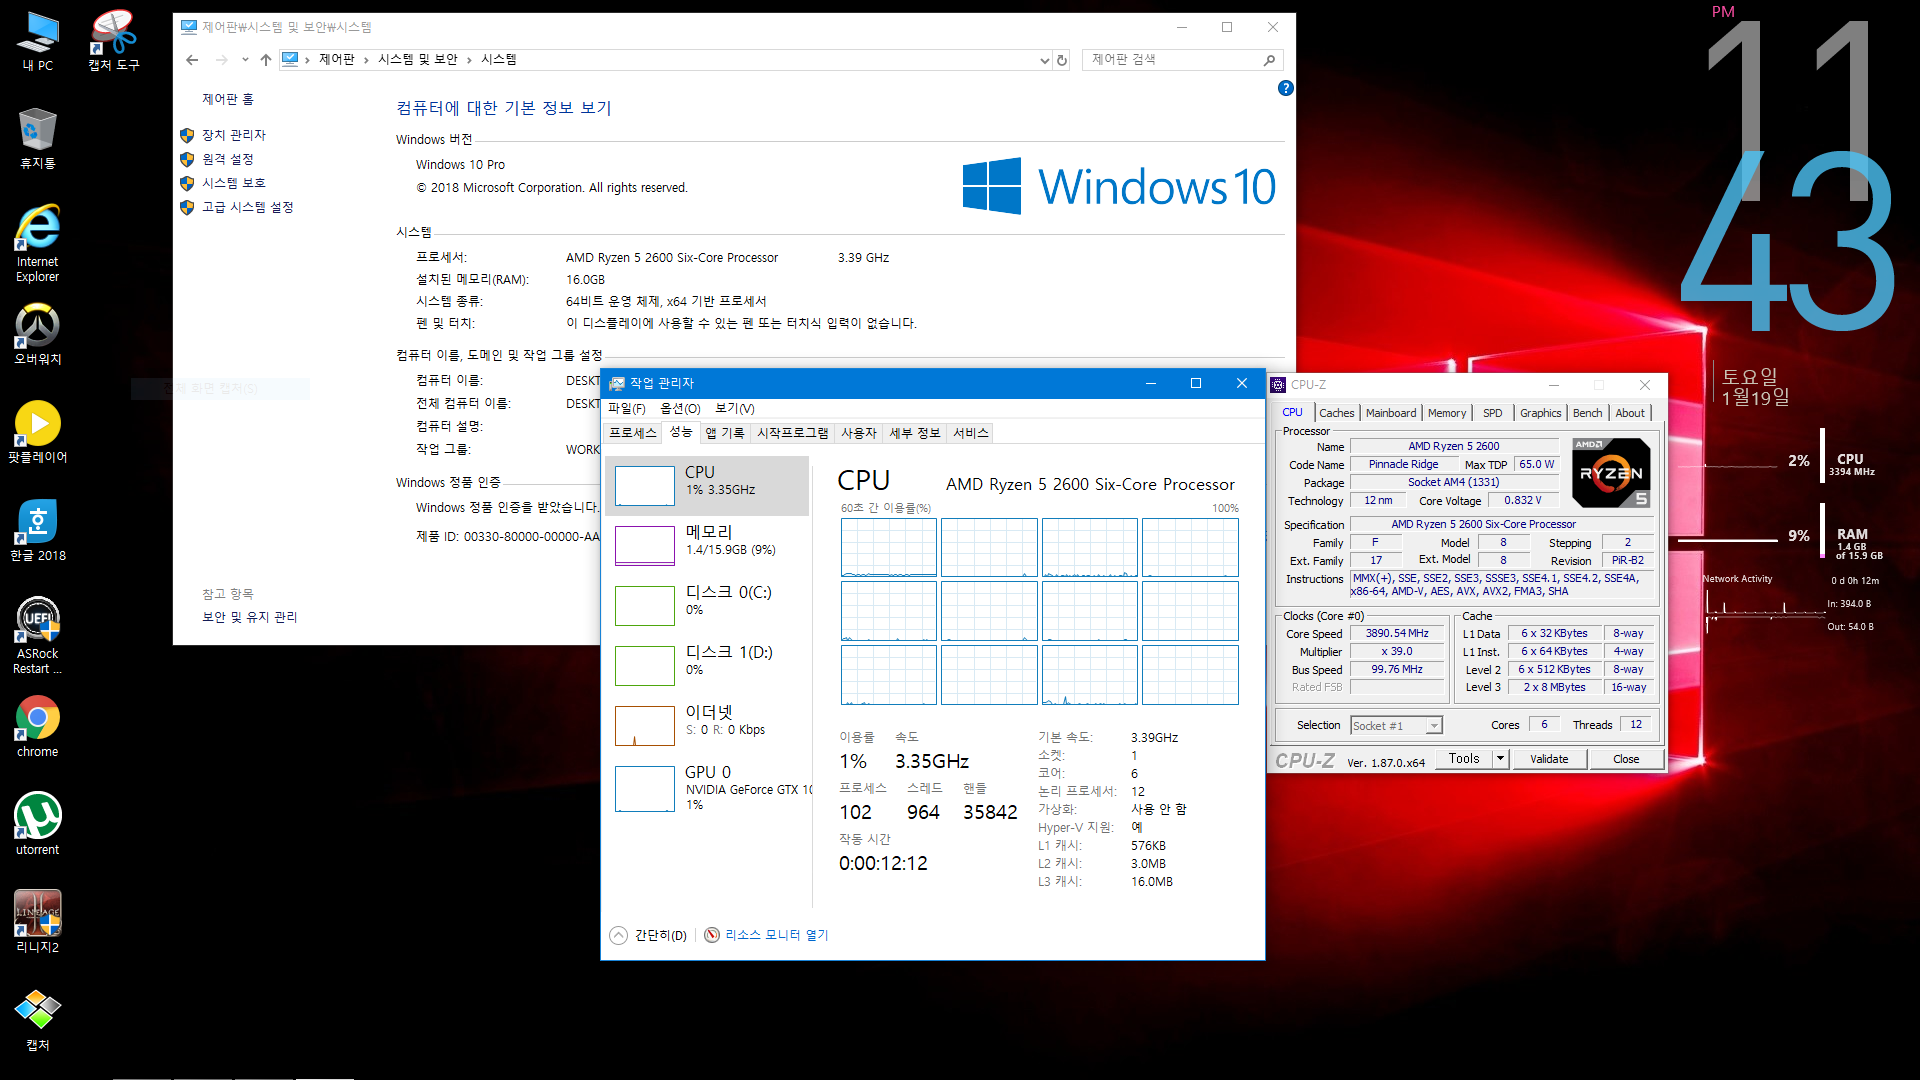
Task: Open the About tab in CPU-Z
Action: tap(1630, 413)
